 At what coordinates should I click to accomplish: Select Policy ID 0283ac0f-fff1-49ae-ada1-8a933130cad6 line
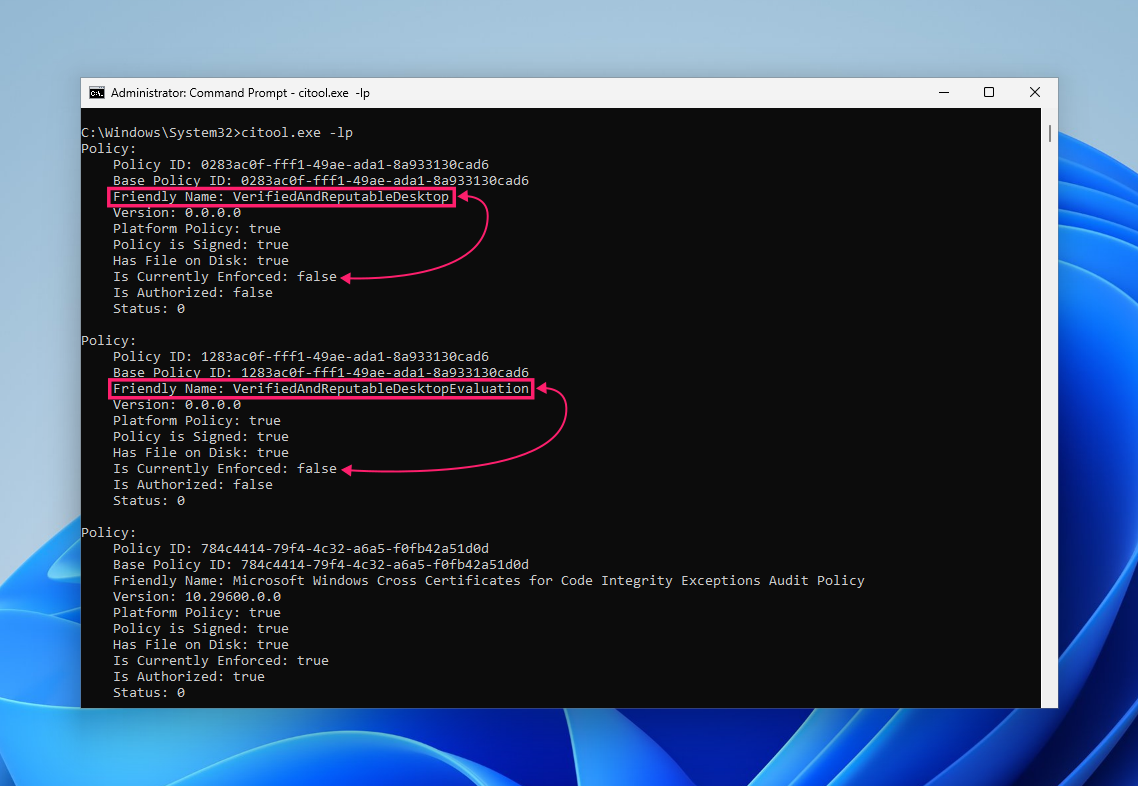click(300, 165)
